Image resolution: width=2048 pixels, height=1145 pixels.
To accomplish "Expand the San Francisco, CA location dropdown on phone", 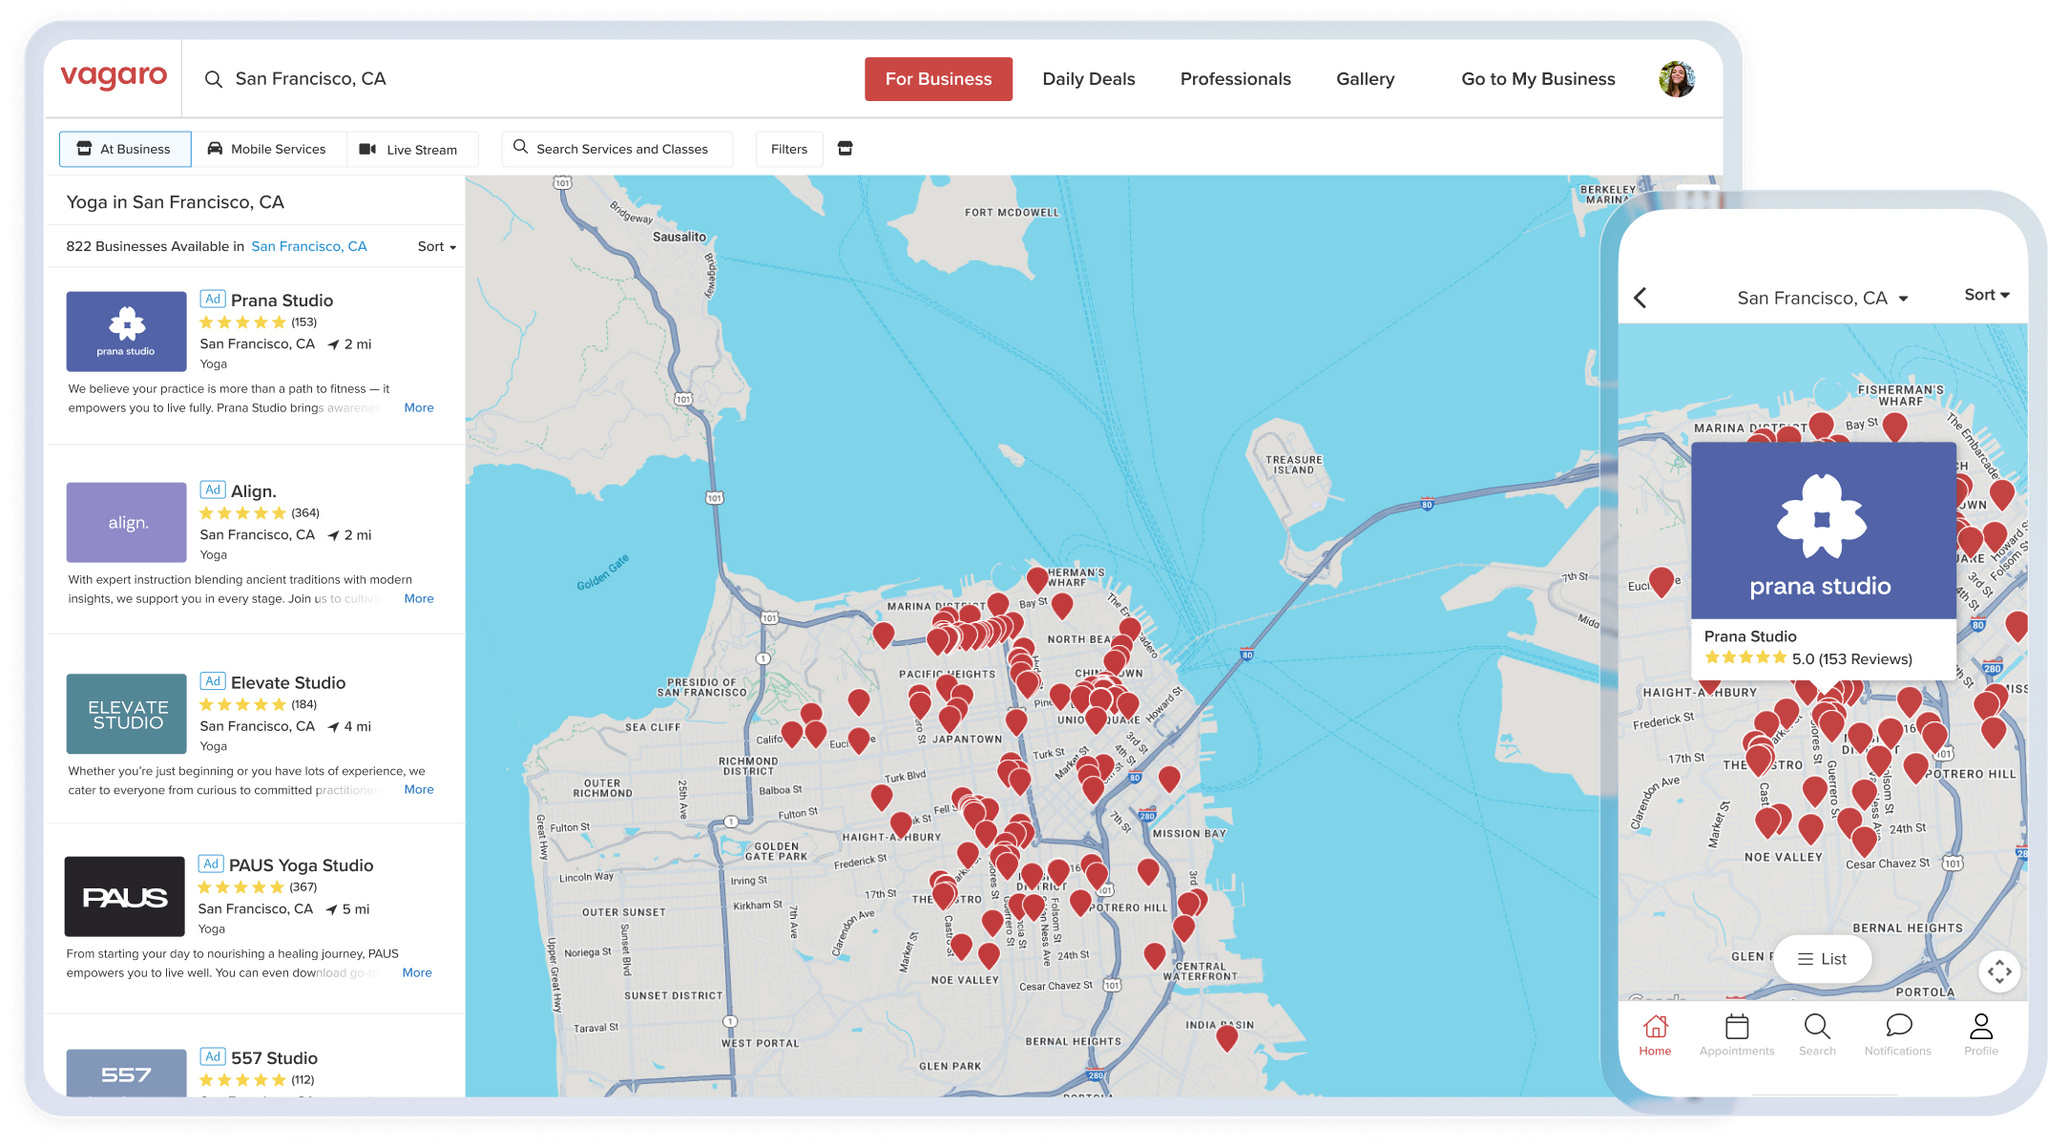I will (1822, 298).
